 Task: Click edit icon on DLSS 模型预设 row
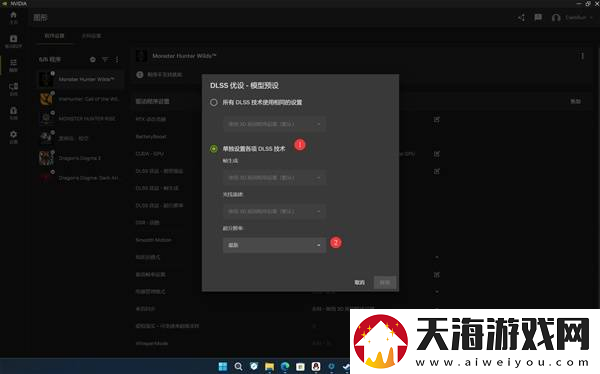point(437,171)
